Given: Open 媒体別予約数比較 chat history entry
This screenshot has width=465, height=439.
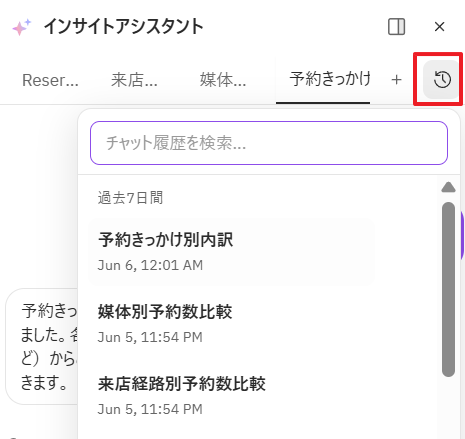Looking at the screenshot, I should [x=231, y=323].
